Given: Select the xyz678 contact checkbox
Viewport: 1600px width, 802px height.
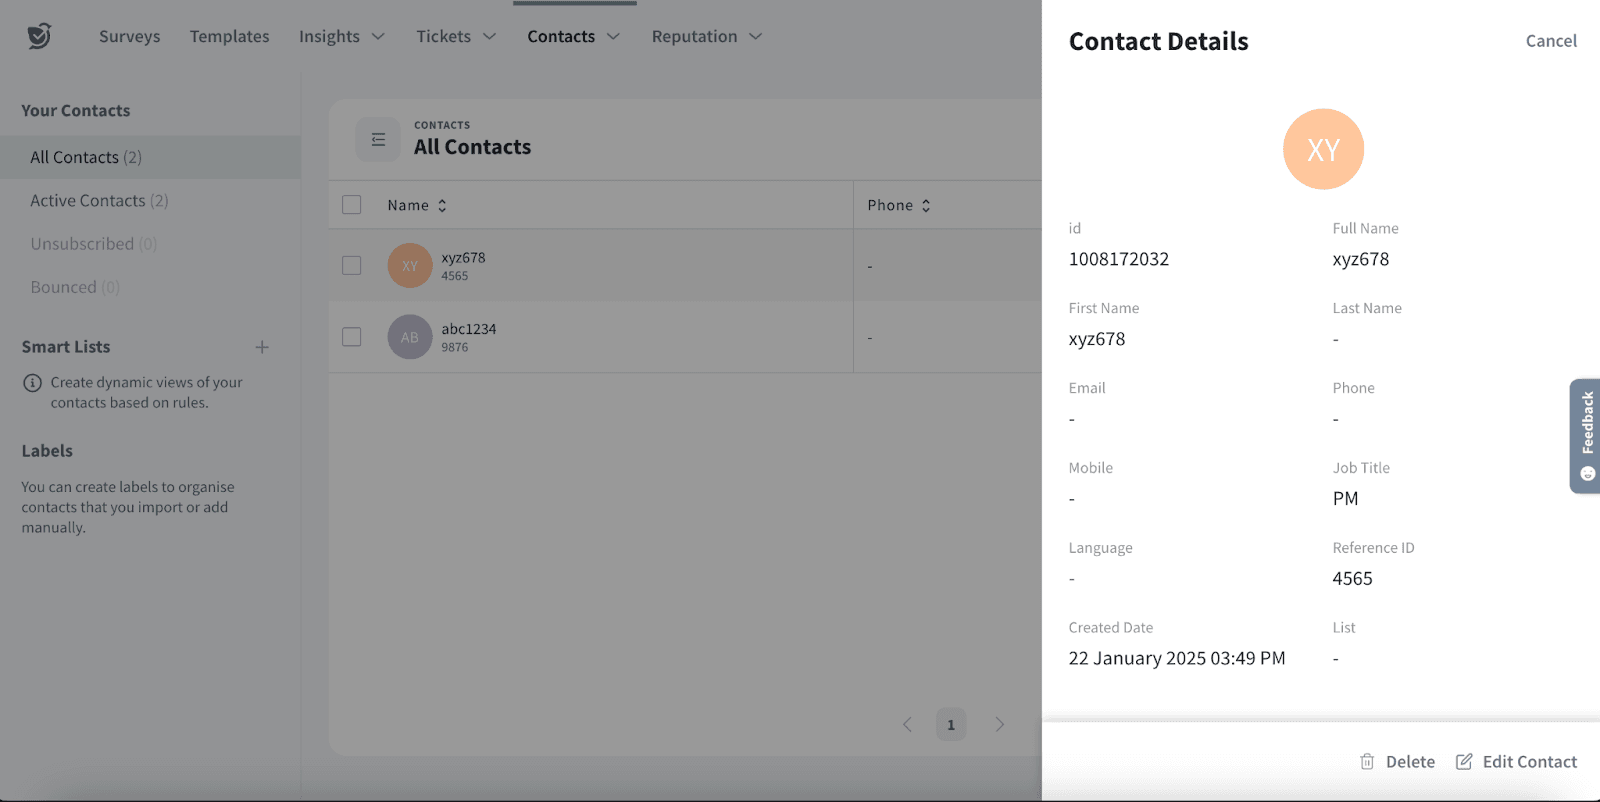Looking at the screenshot, I should (x=352, y=266).
